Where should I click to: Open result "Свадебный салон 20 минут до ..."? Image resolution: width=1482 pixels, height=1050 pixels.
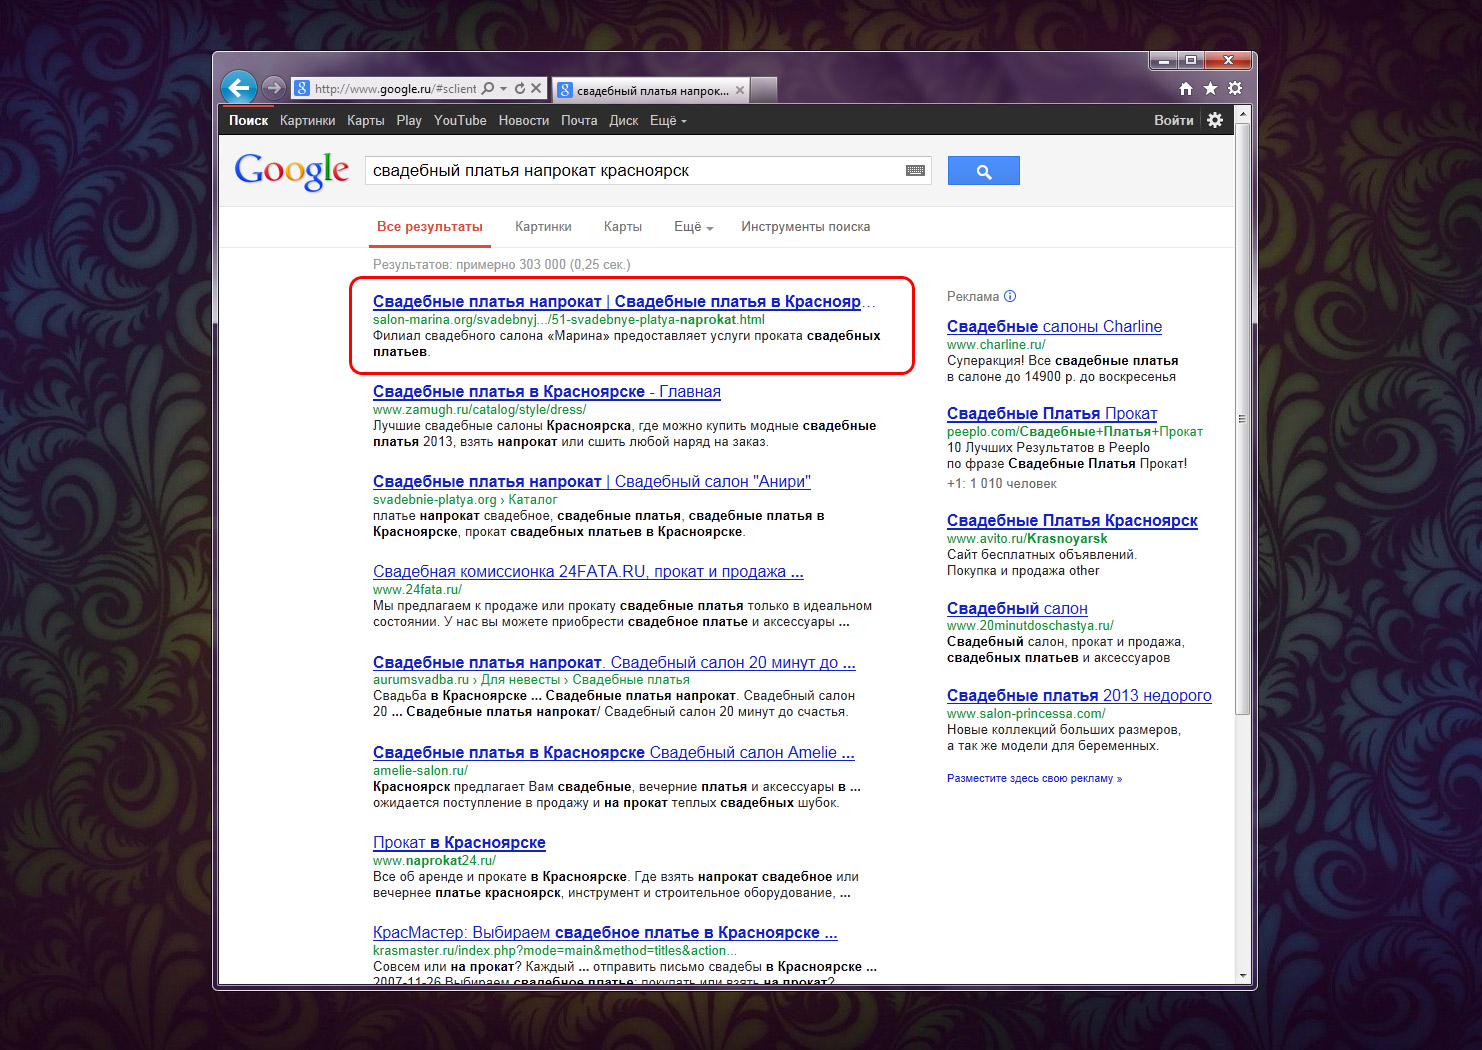[614, 663]
